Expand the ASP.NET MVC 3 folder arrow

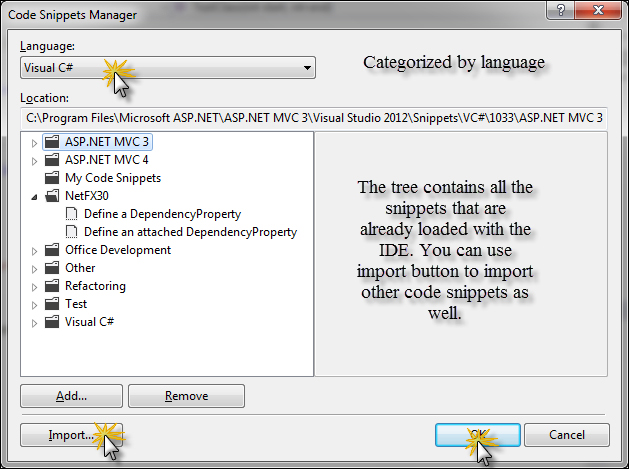click(34, 142)
